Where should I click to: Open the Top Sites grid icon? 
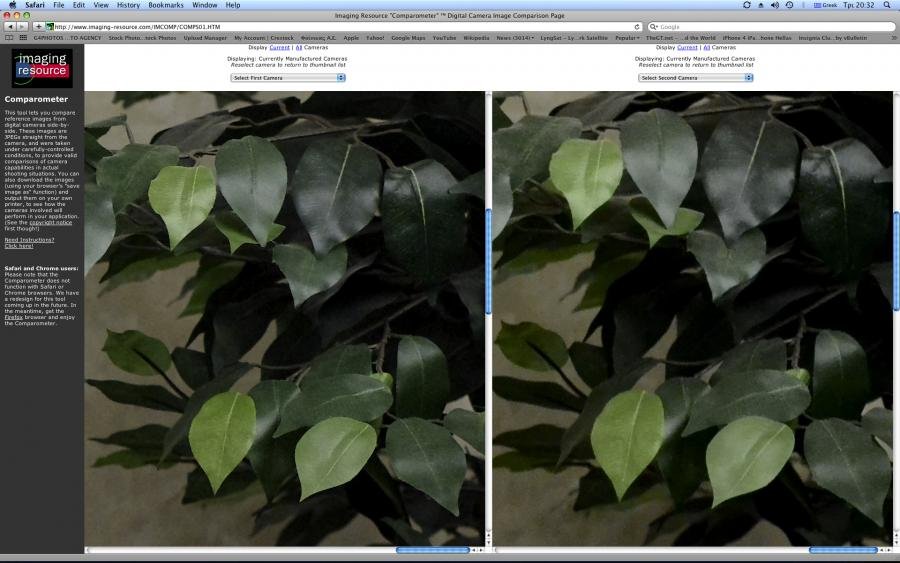pos(23,38)
